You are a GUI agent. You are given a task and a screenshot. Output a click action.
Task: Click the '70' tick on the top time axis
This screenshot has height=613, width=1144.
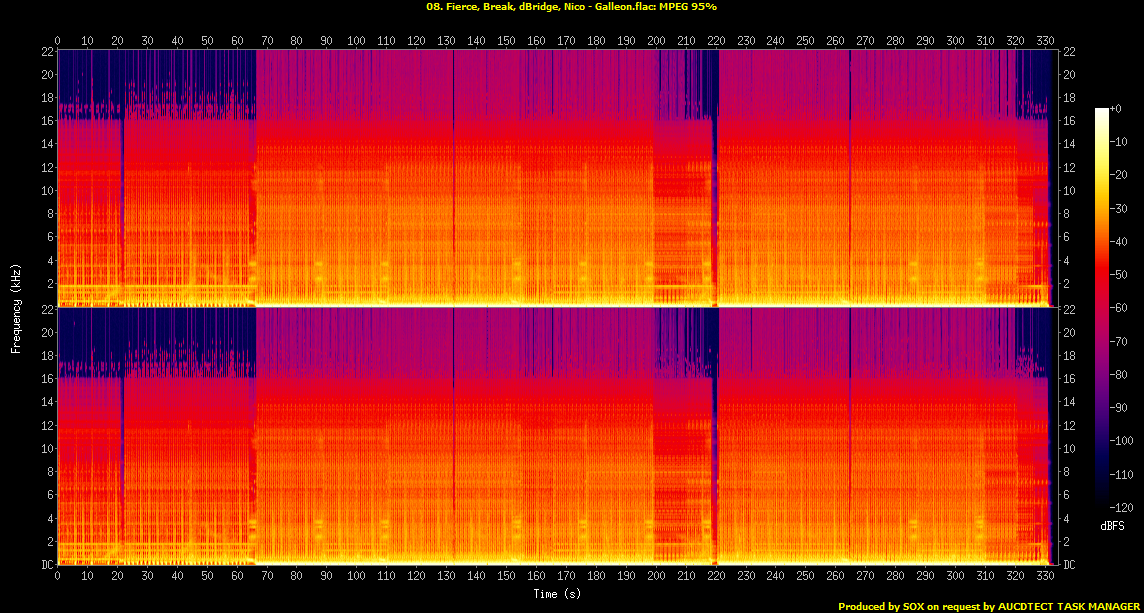pyautogui.click(x=267, y=42)
